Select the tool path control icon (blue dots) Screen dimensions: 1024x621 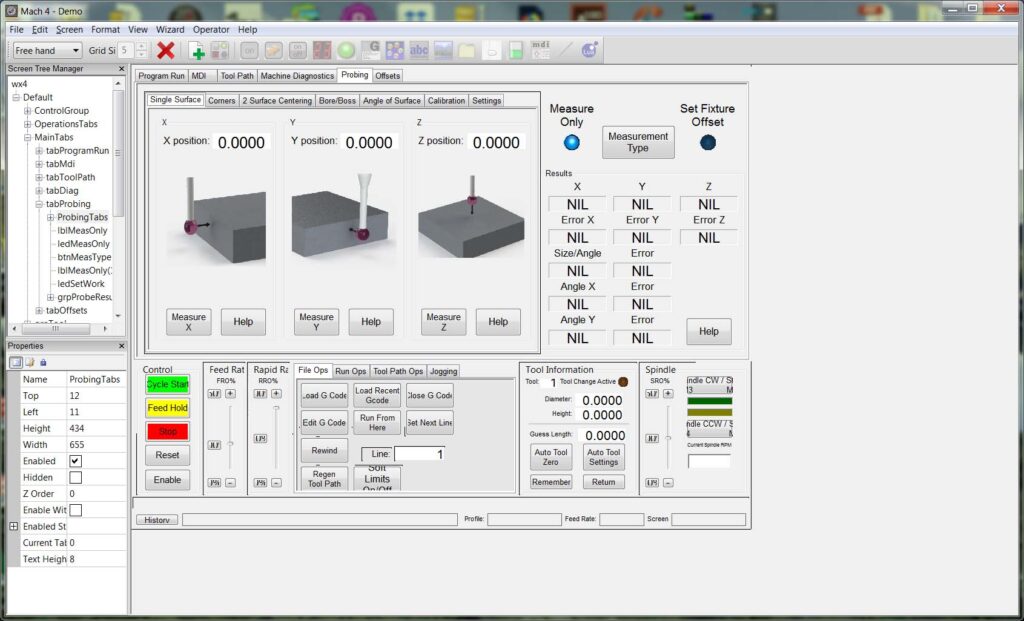tap(395, 50)
